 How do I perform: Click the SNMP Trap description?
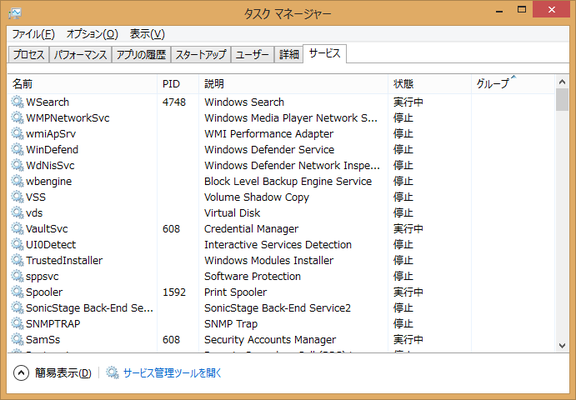point(231,323)
